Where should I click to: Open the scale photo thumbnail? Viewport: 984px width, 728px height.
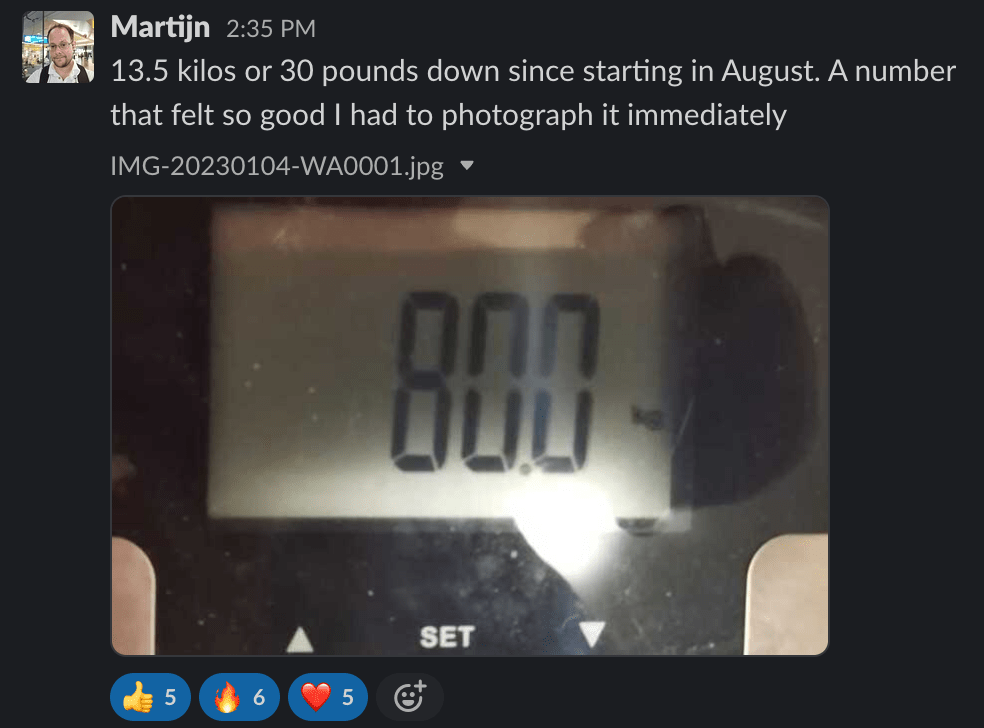tap(470, 426)
